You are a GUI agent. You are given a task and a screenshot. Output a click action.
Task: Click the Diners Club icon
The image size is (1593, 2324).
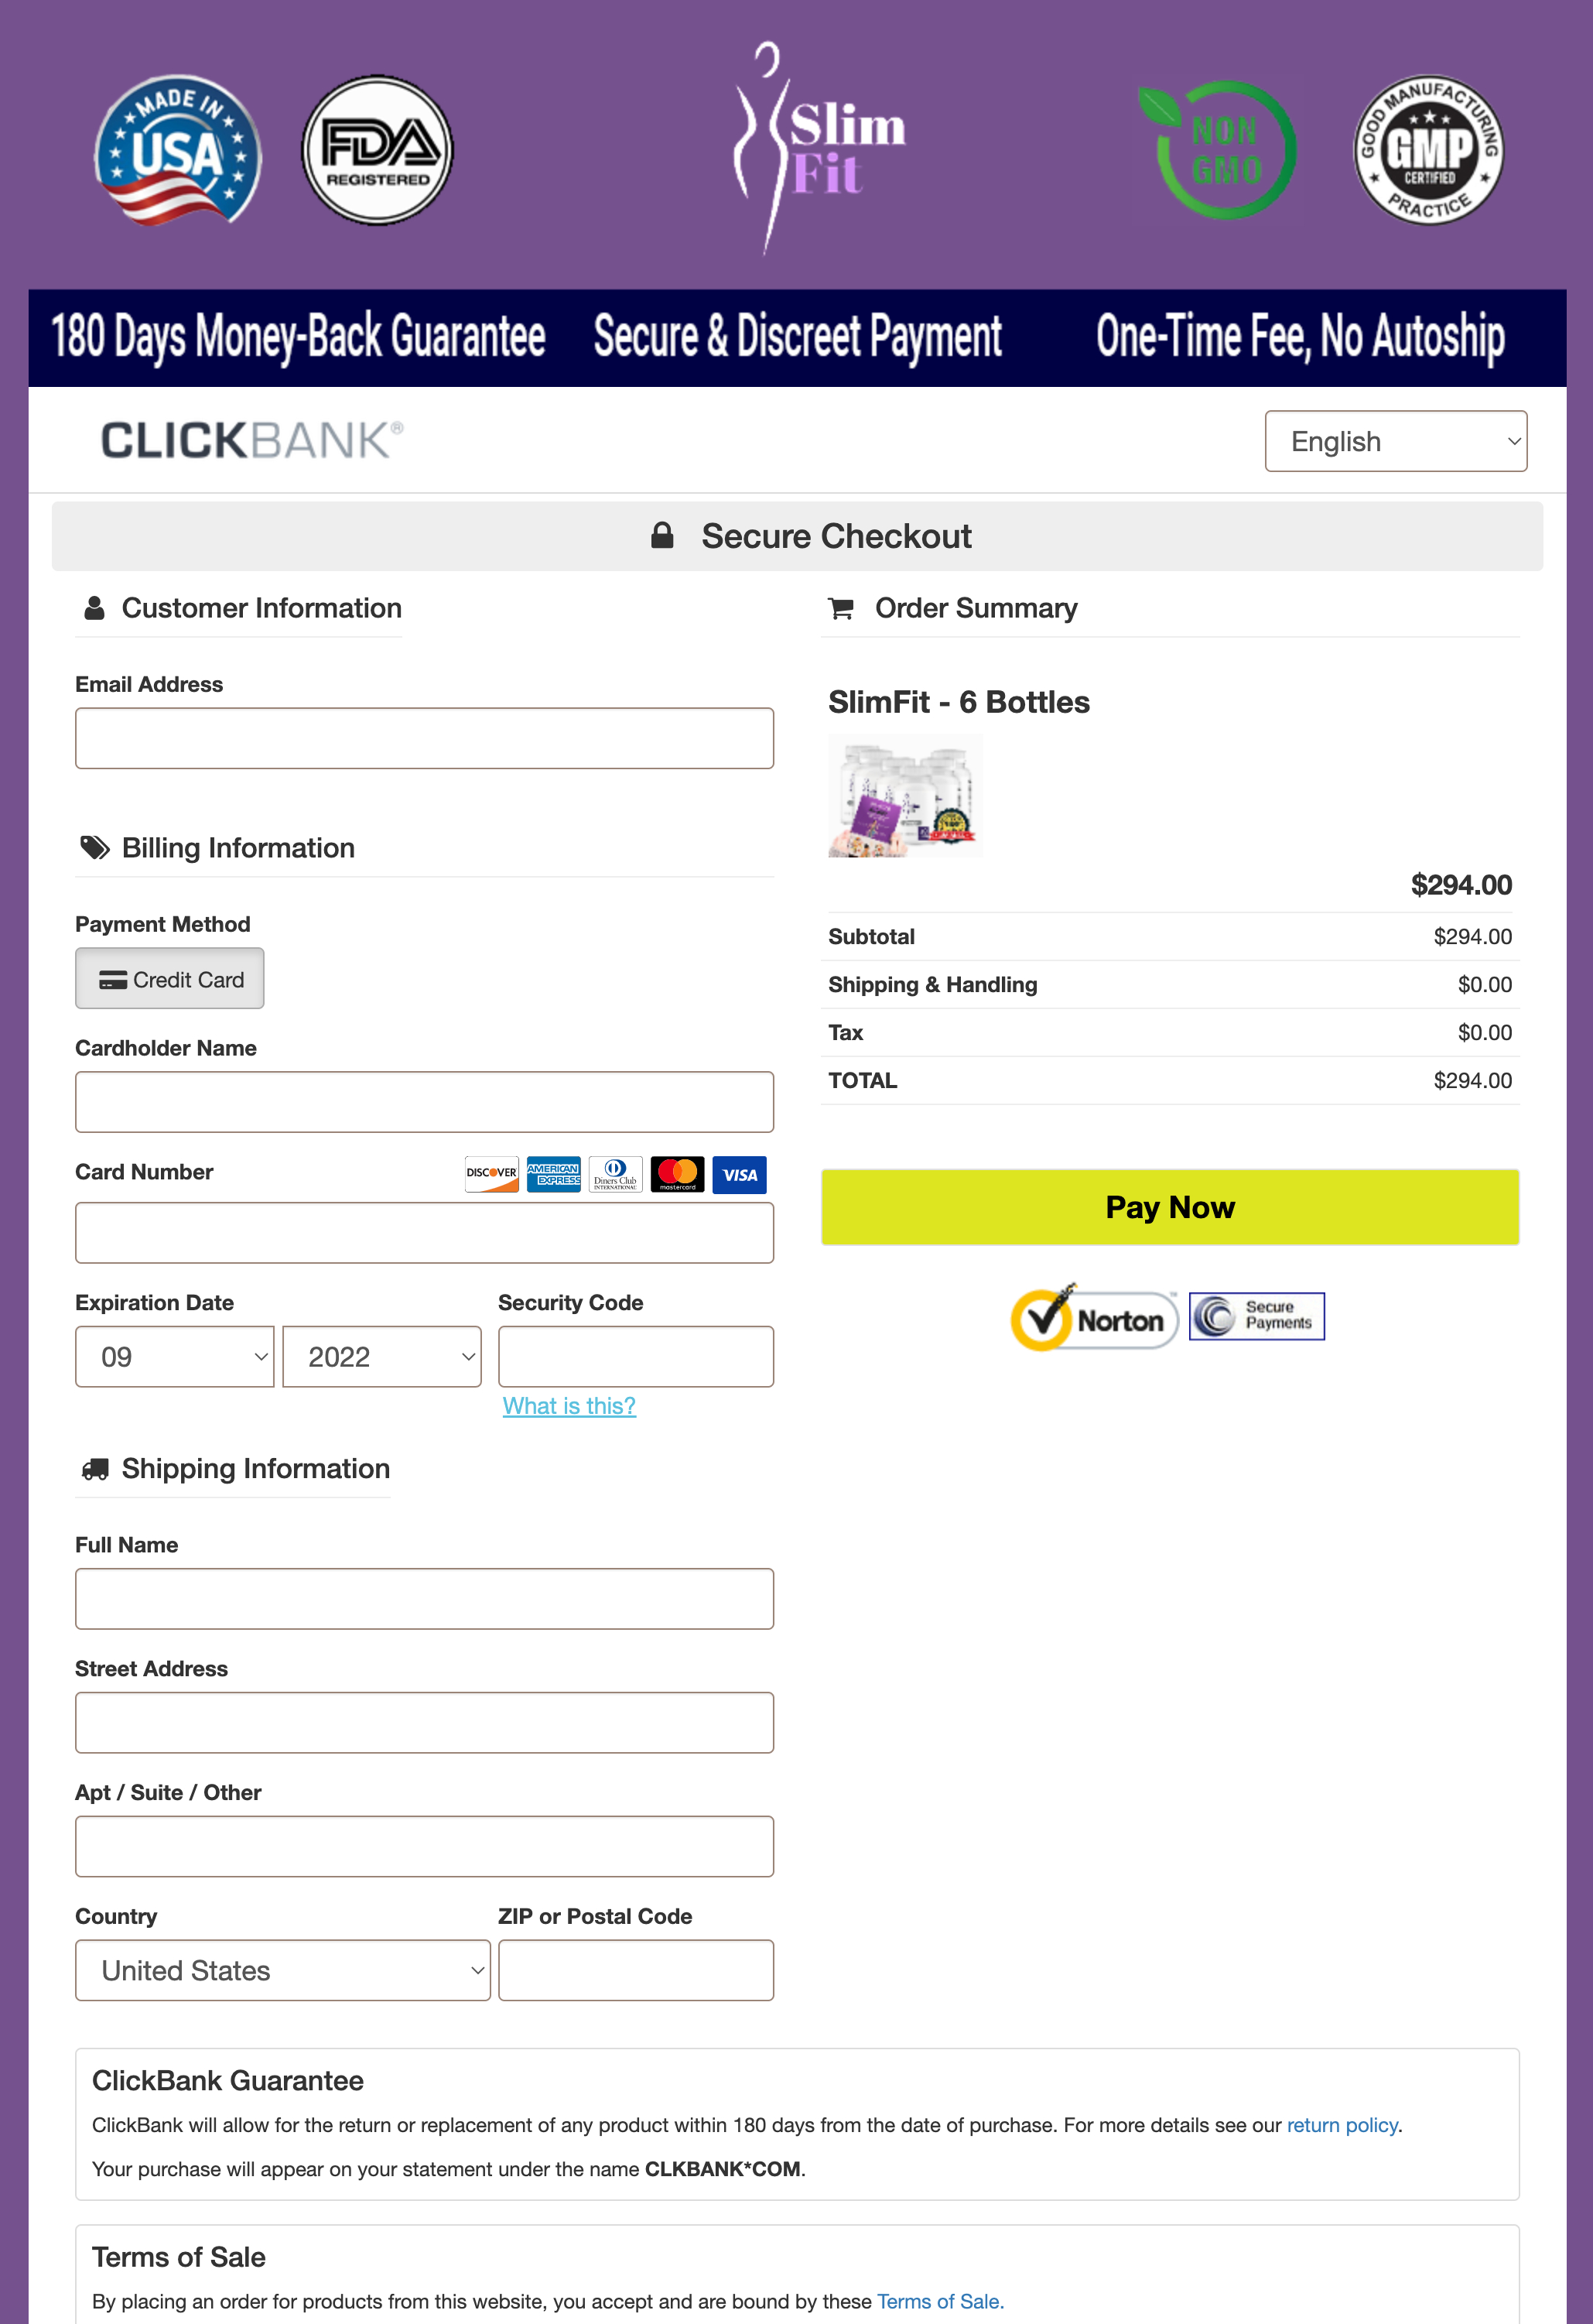coord(615,1175)
